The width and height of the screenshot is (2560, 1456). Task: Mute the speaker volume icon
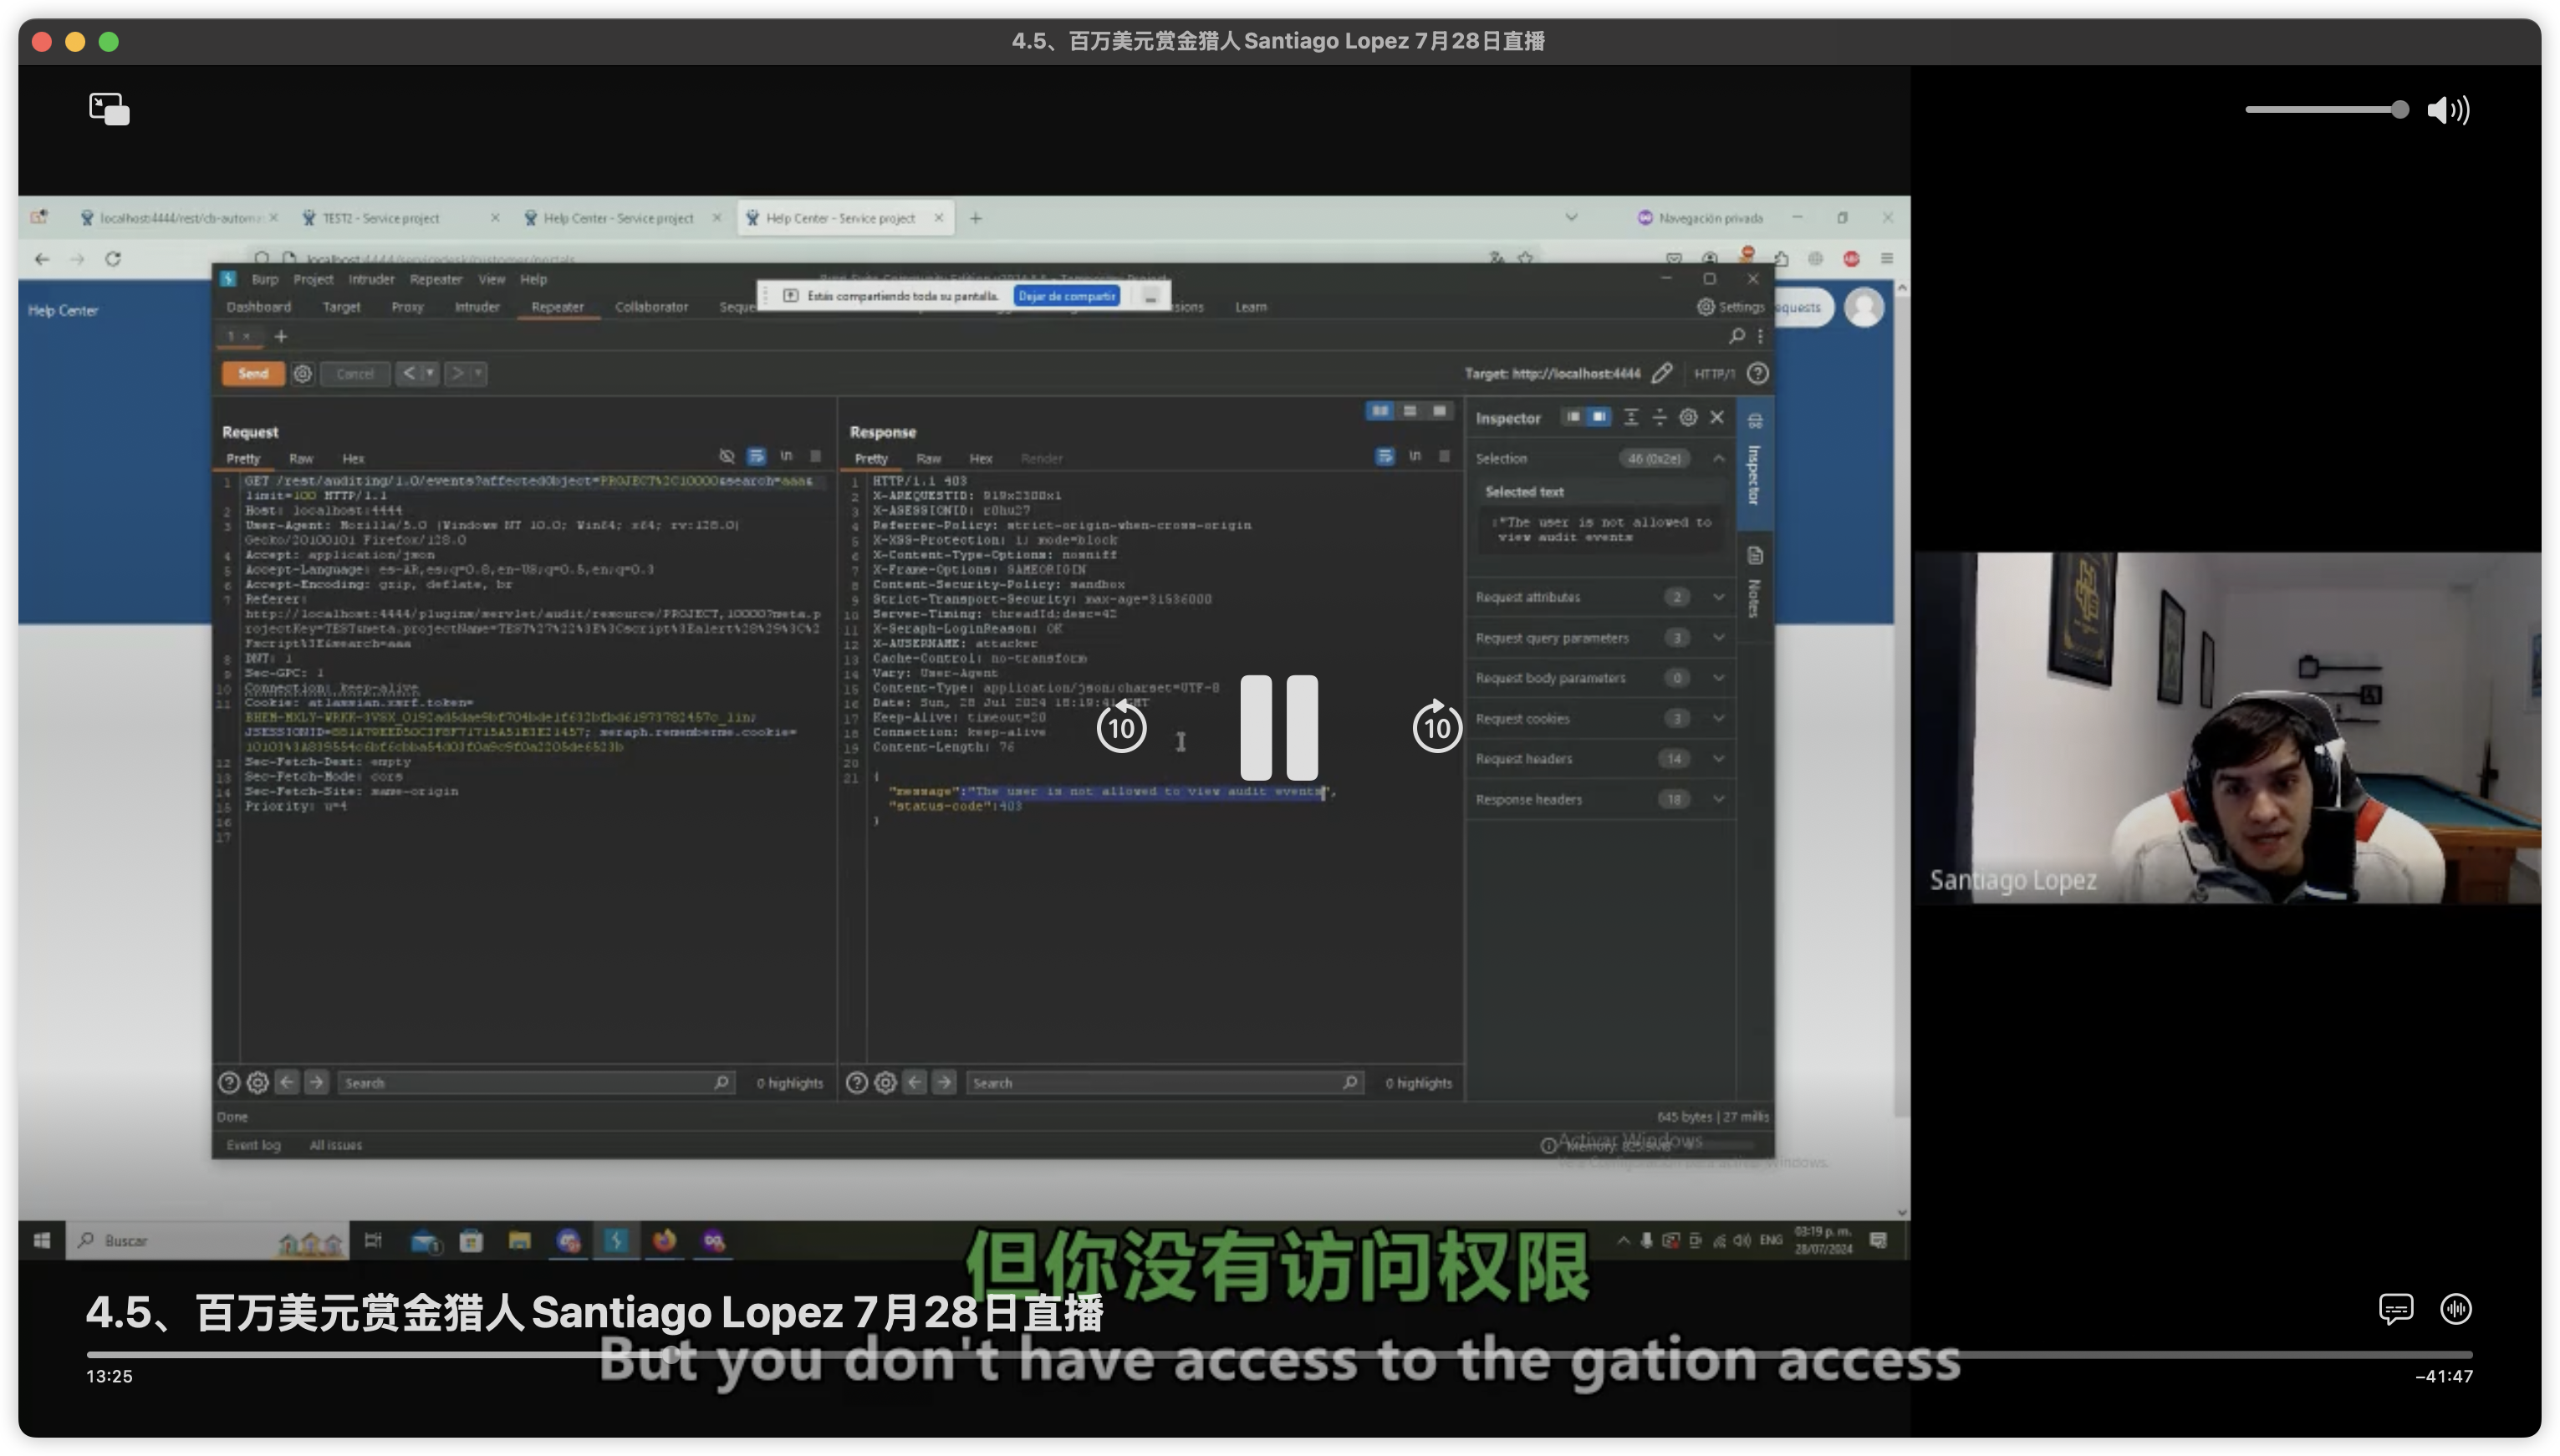(2448, 110)
